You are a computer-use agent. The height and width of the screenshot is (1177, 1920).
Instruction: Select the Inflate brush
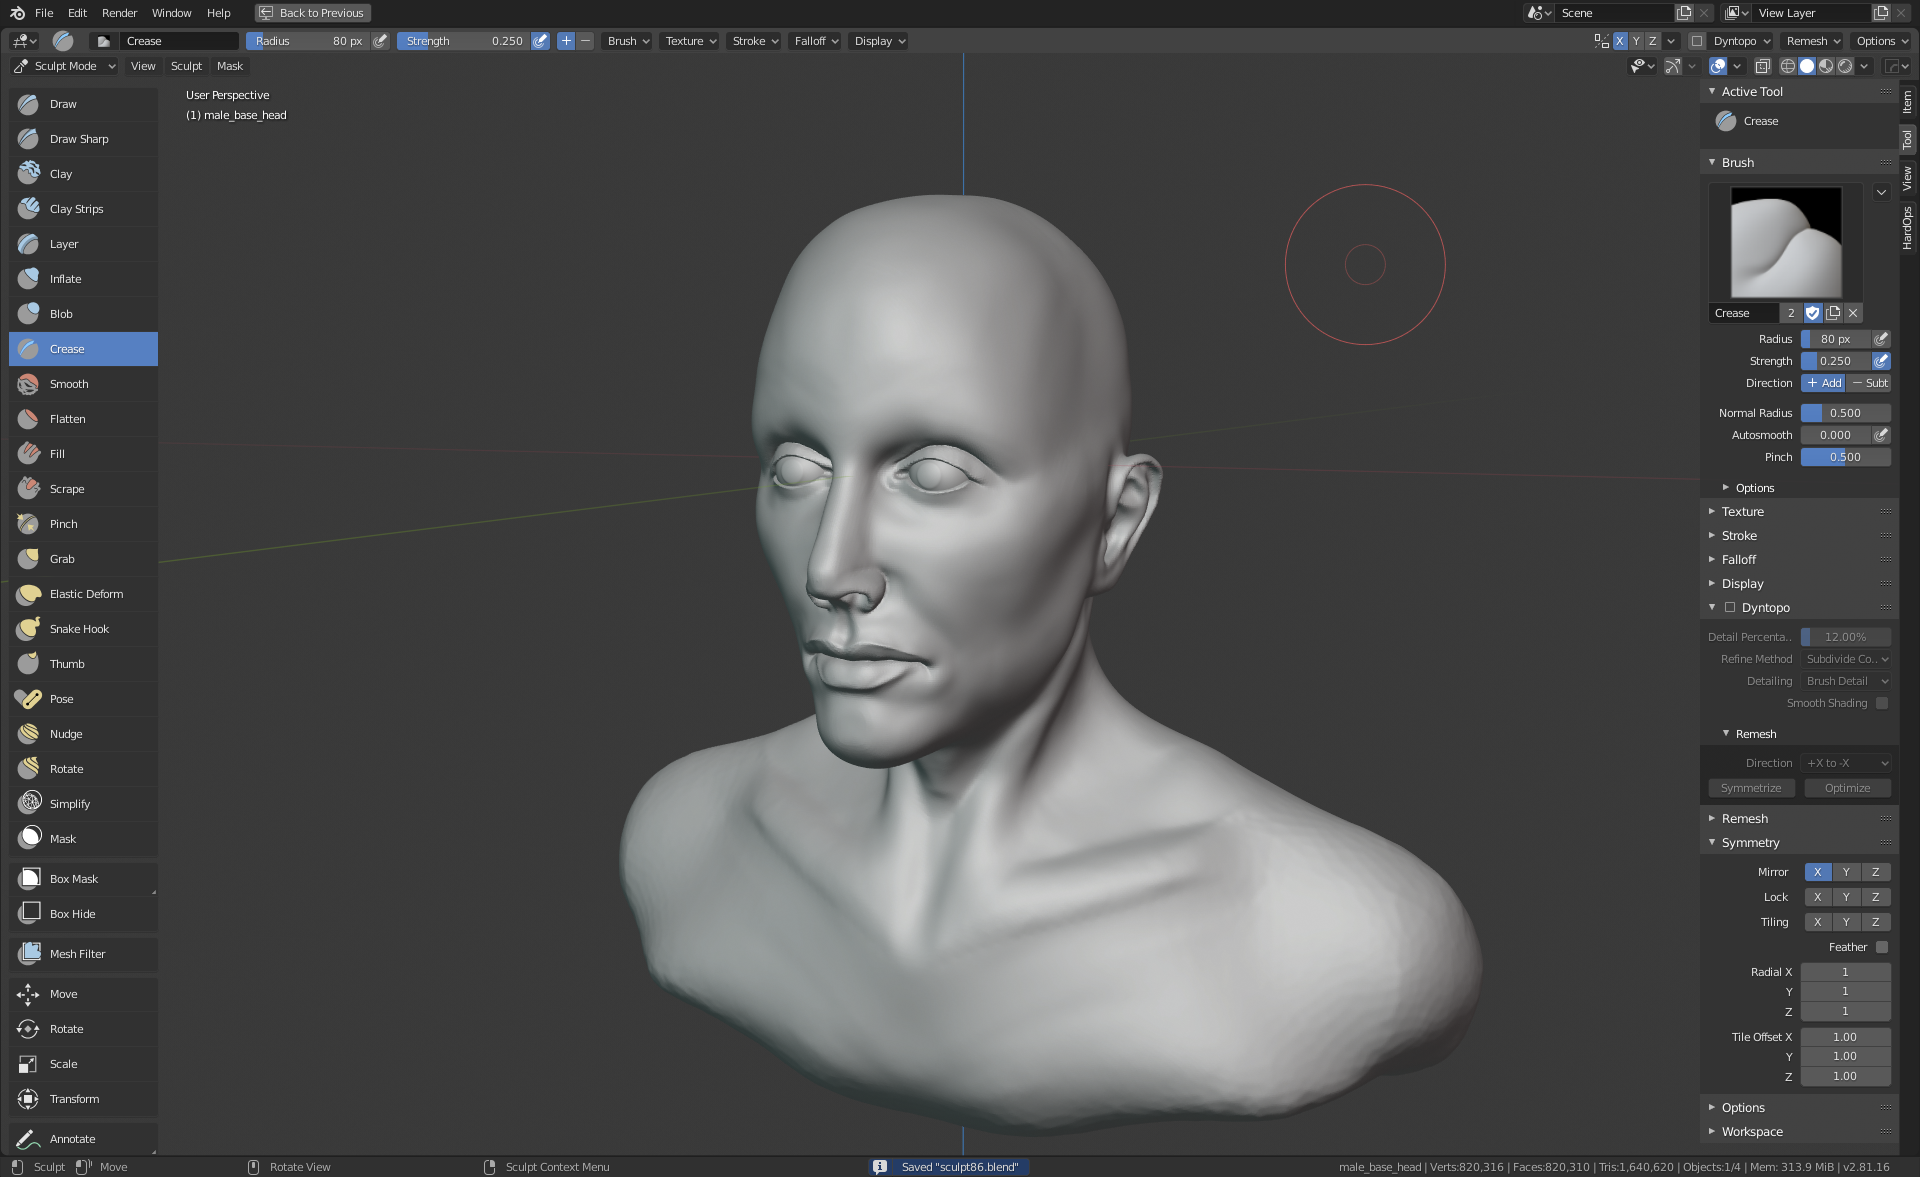(65, 279)
